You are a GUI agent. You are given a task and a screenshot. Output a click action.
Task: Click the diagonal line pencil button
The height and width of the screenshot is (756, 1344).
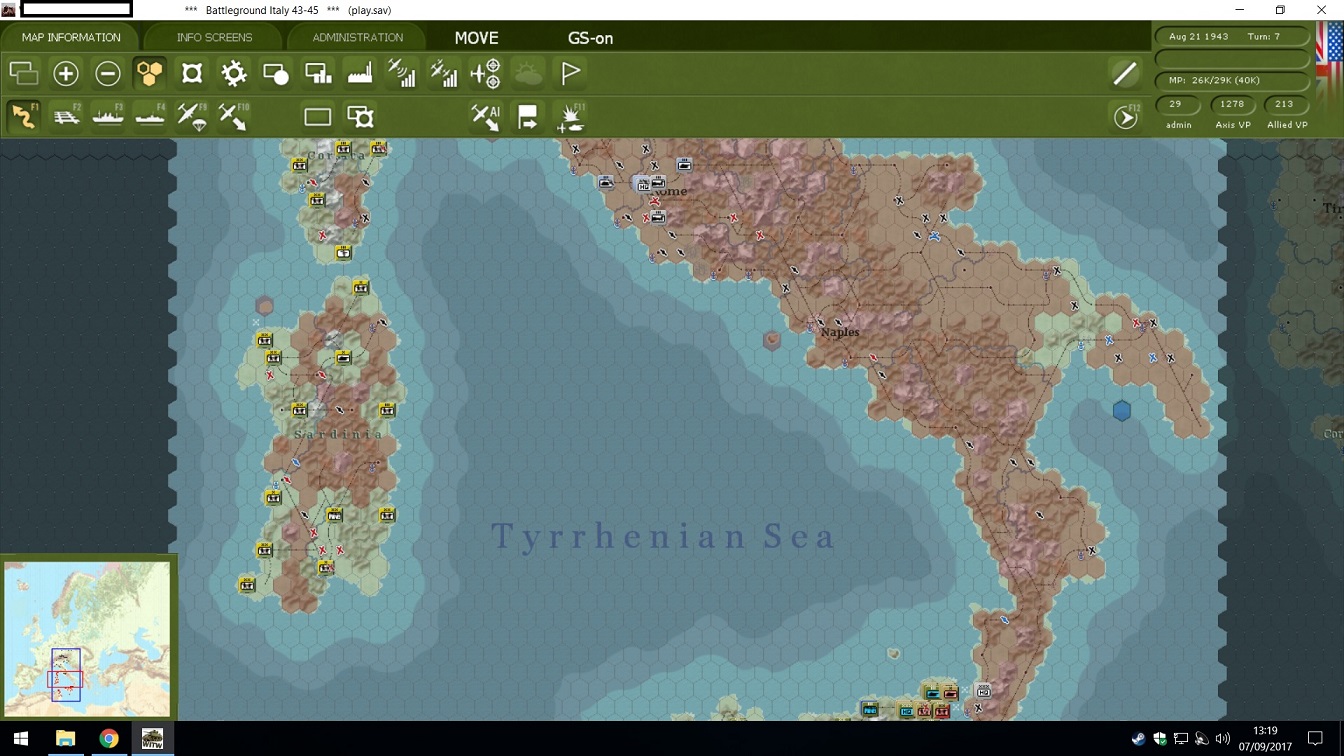[1125, 73]
